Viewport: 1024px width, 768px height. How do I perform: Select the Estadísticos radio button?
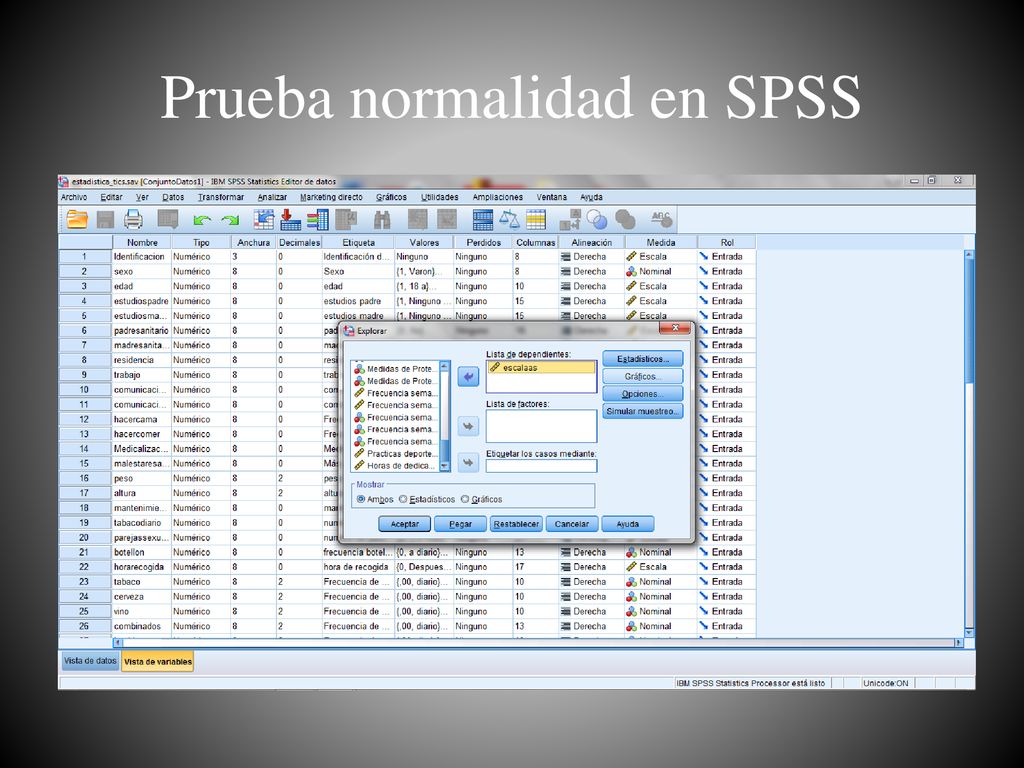(403, 499)
